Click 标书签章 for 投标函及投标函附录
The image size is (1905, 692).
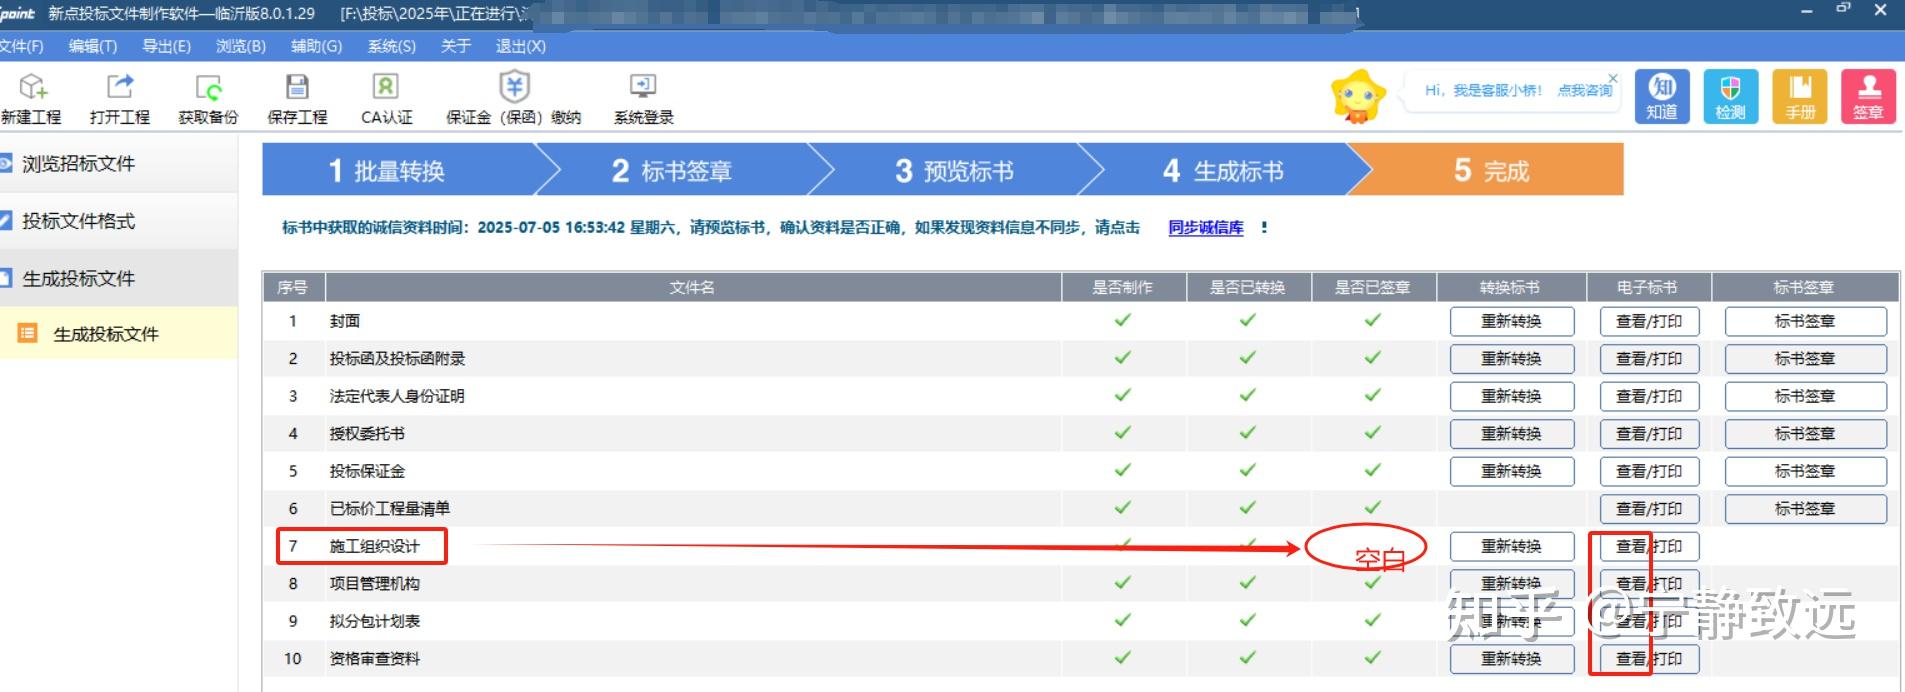1806,358
